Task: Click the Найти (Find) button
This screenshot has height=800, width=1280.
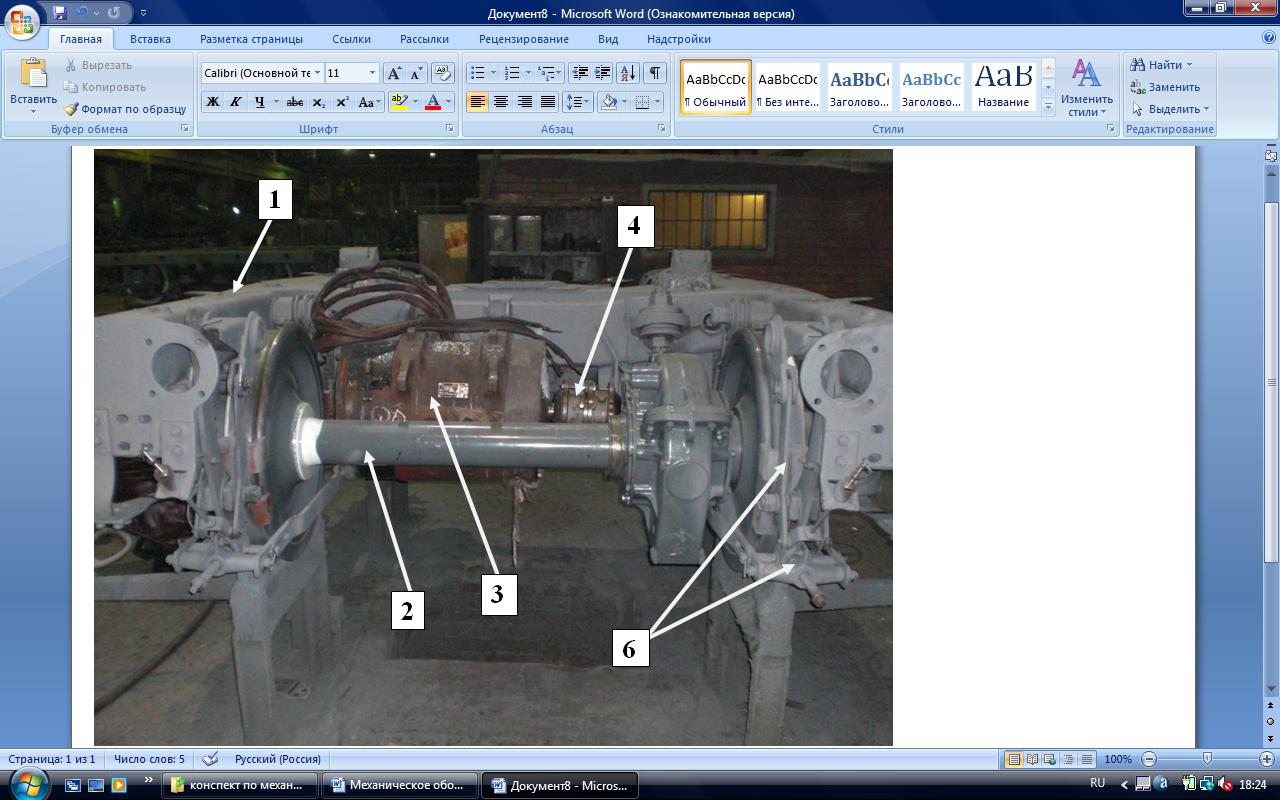Action: (x=1160, y=65)
